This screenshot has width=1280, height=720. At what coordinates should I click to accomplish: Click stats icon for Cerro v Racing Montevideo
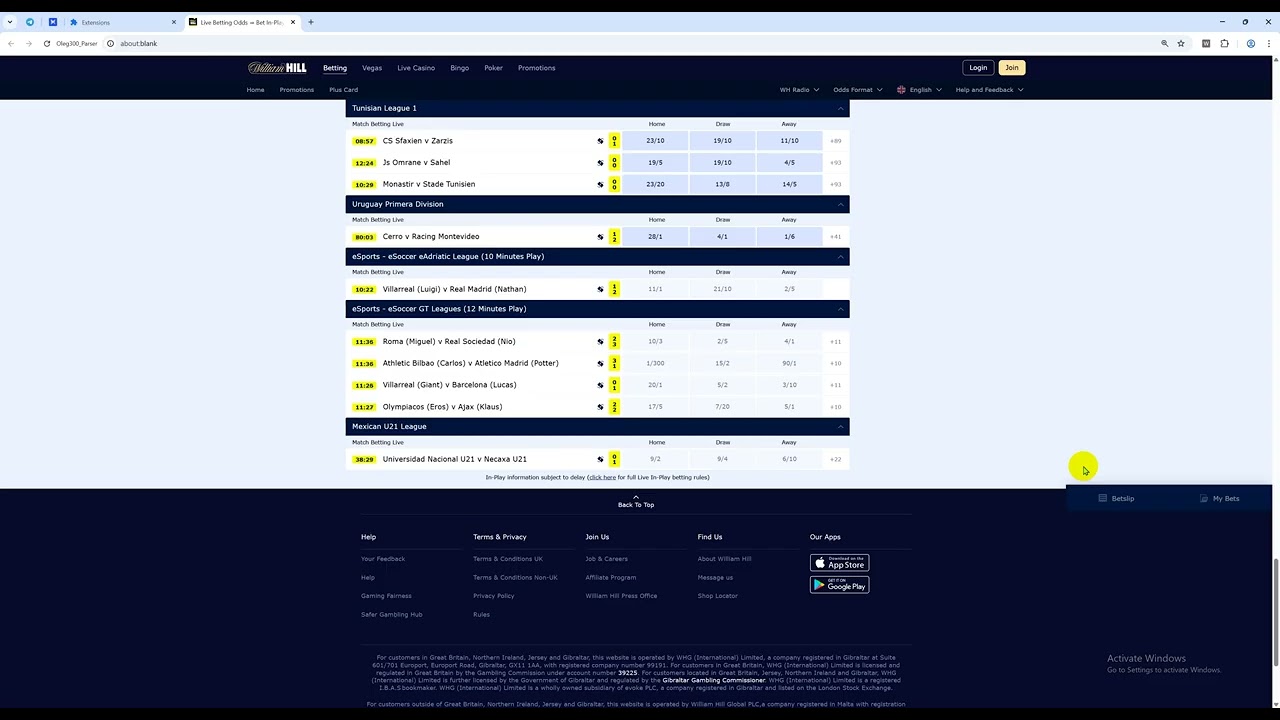(x=601, y=237)
